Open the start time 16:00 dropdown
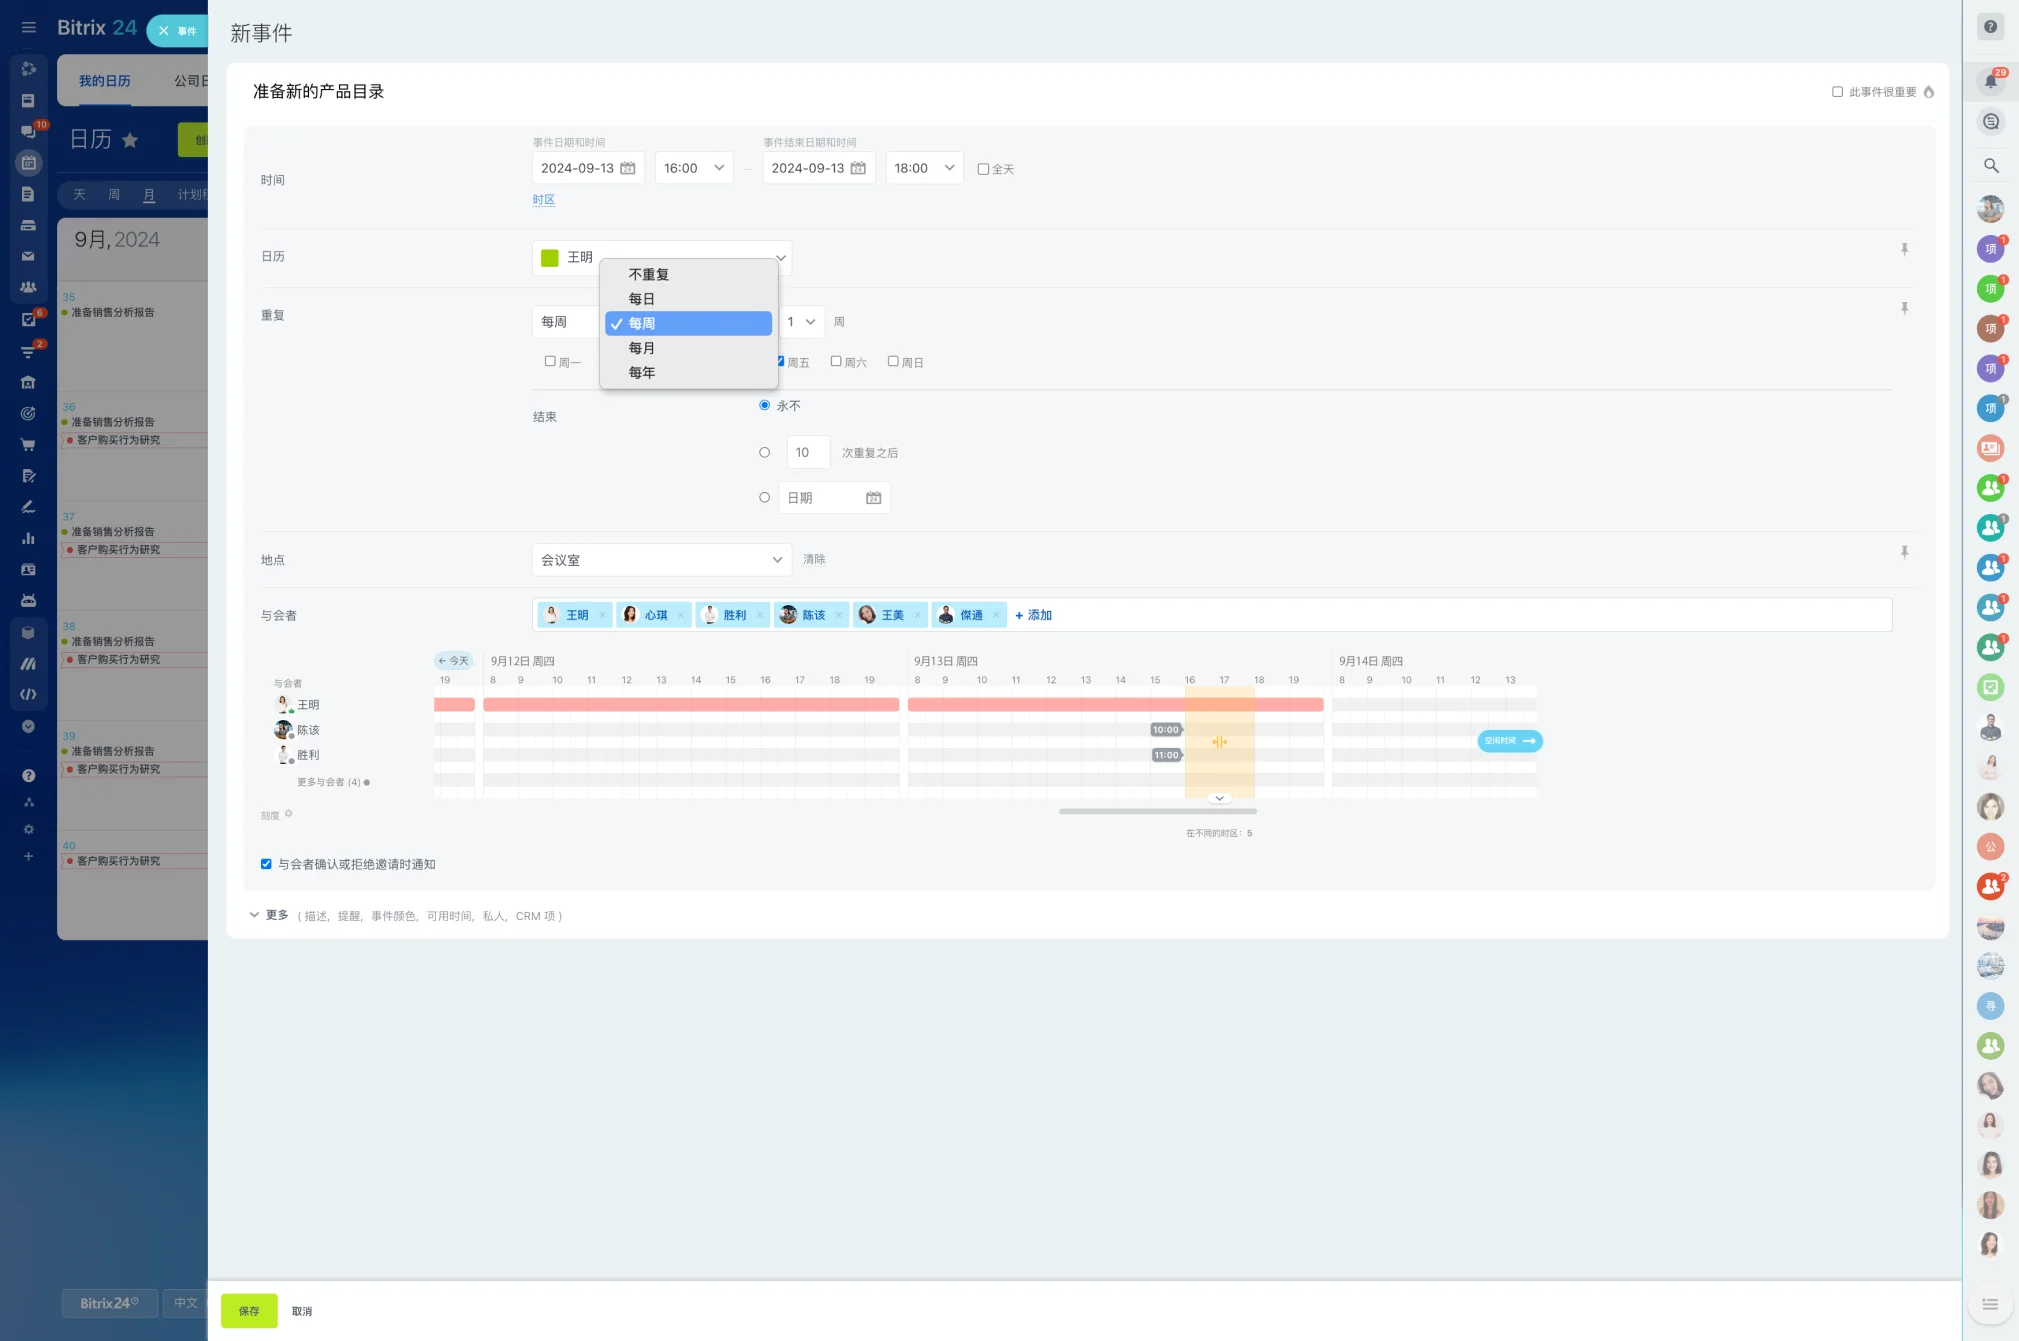Viewport: 2019px width, 1341px height. point(694,168)
